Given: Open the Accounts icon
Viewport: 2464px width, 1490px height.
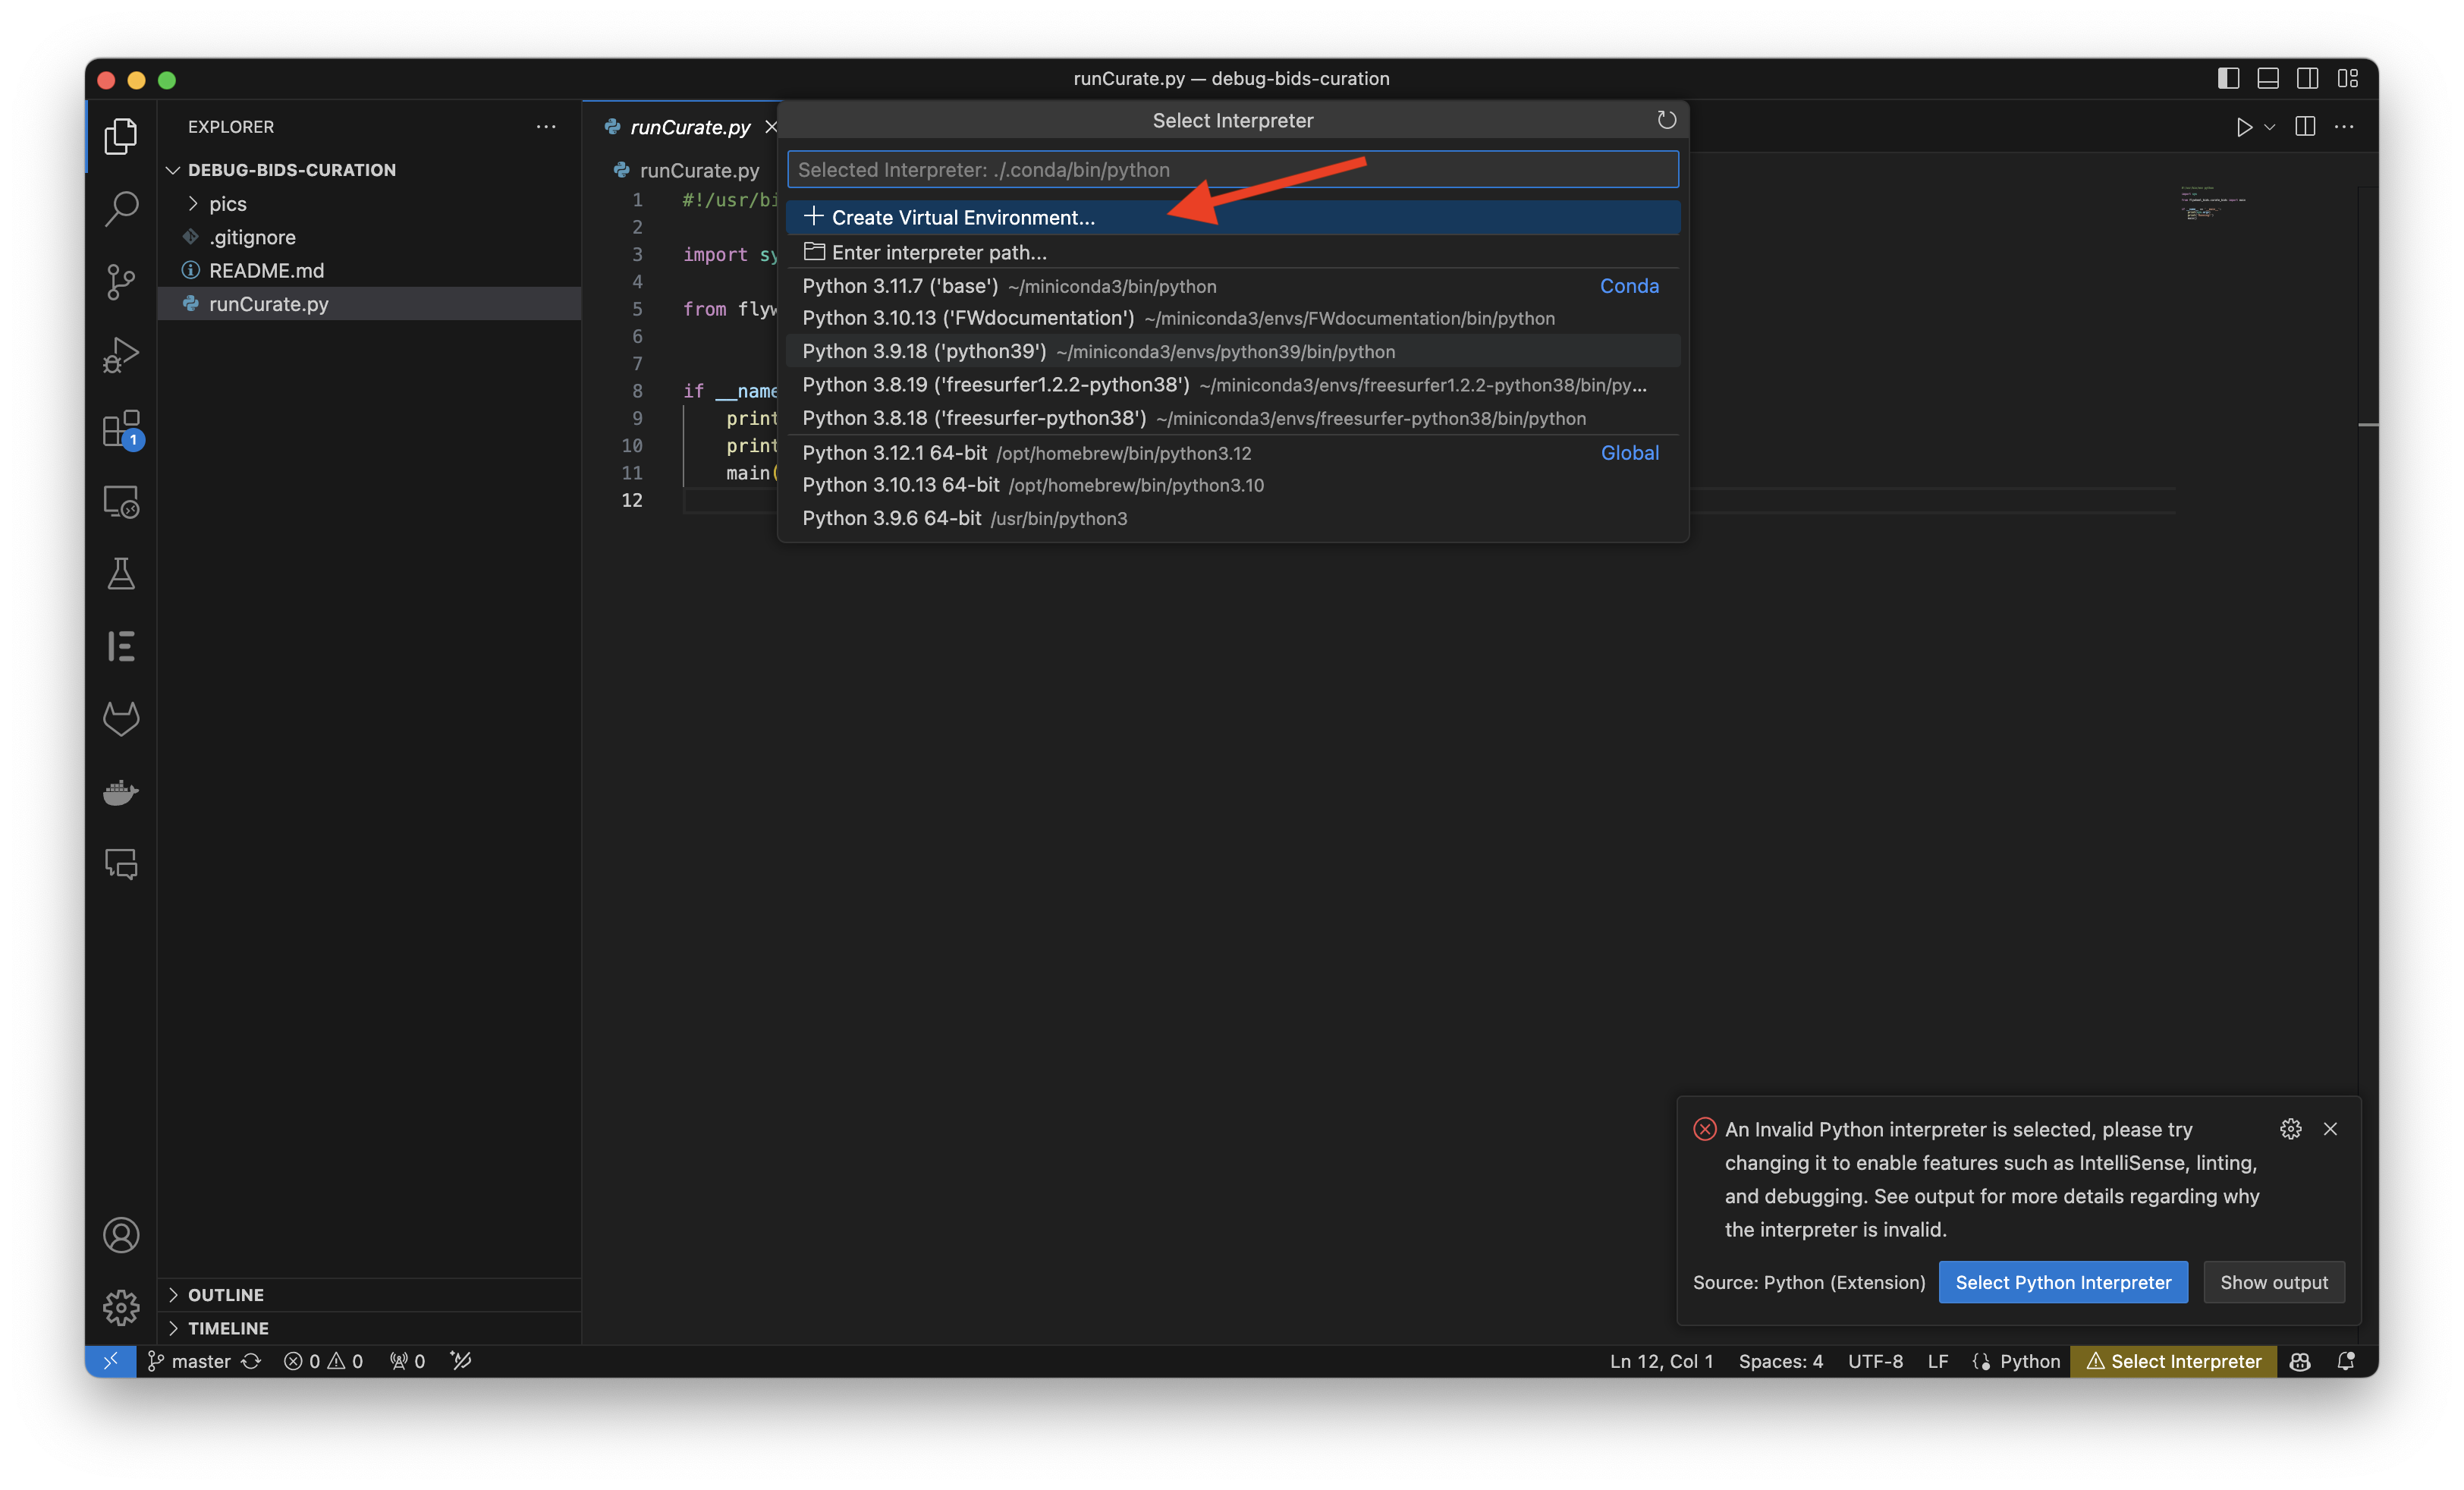Looking at the screenshot, I should [121, 1235].
